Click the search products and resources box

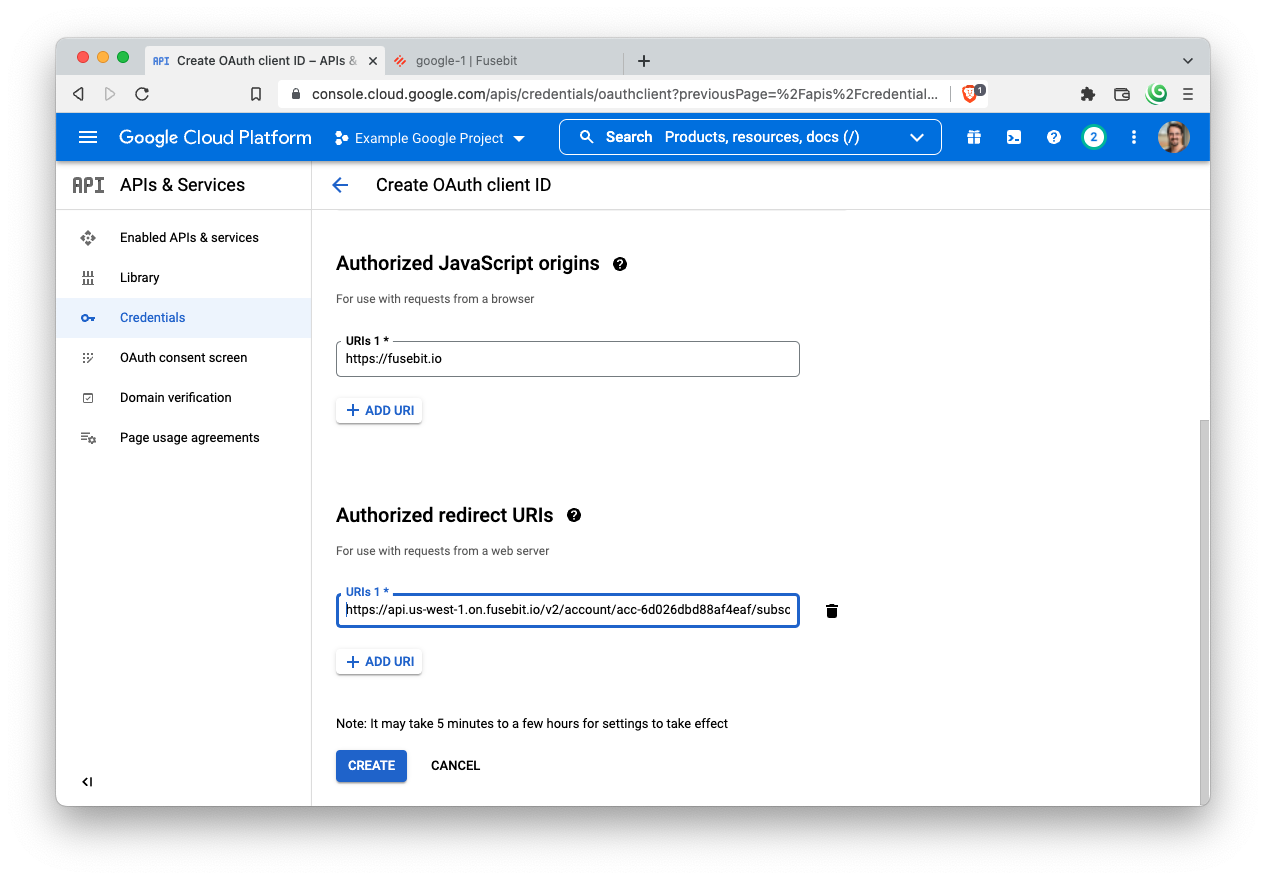tap(750, 138)
